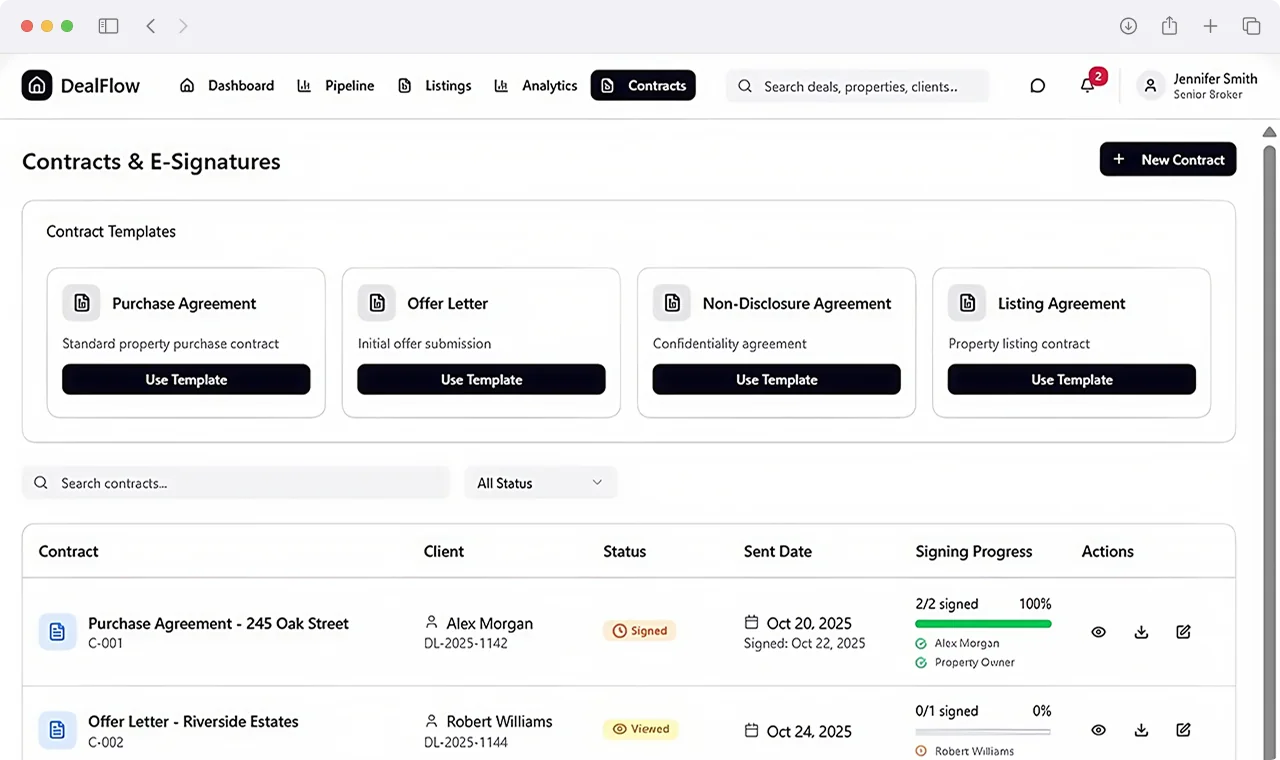Click the page vertical scrollbar
Image resolution: width=1280 pixels, height=760 pixels.
tap(1270, 450)
